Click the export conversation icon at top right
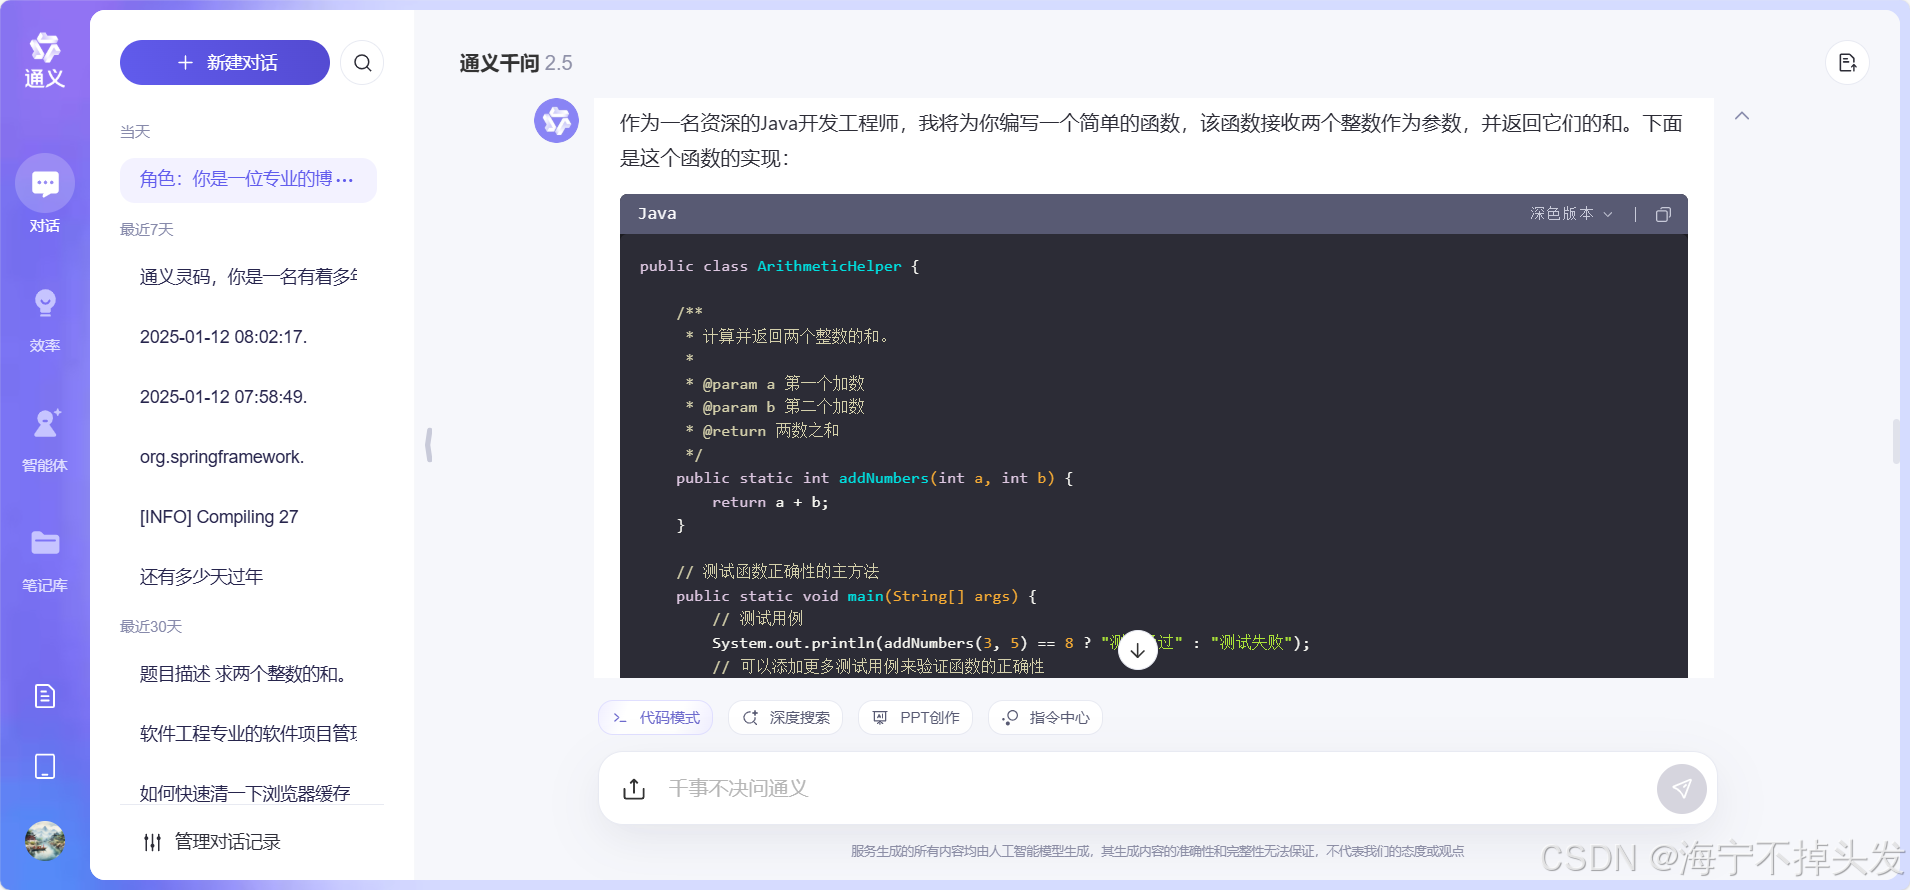 [1847, 63]
